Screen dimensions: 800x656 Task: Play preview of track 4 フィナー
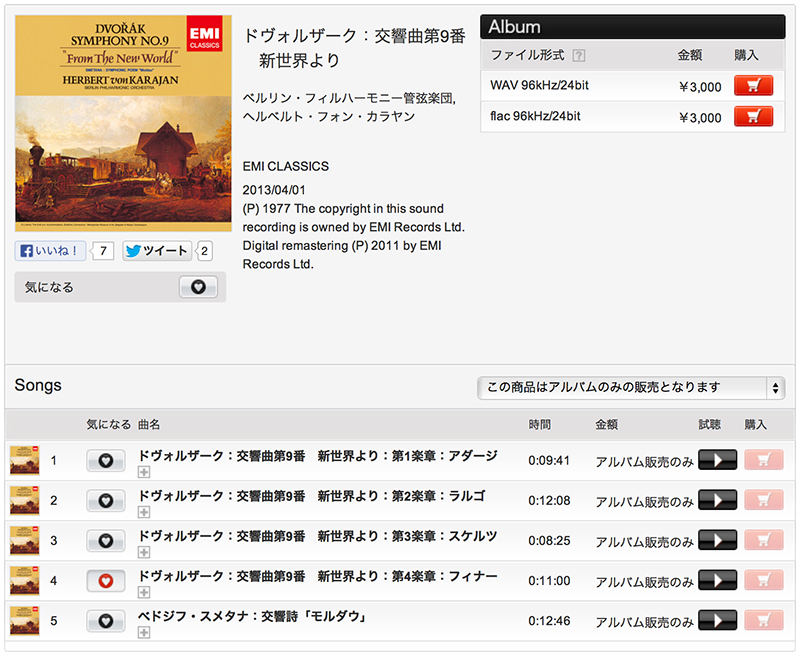717,580
